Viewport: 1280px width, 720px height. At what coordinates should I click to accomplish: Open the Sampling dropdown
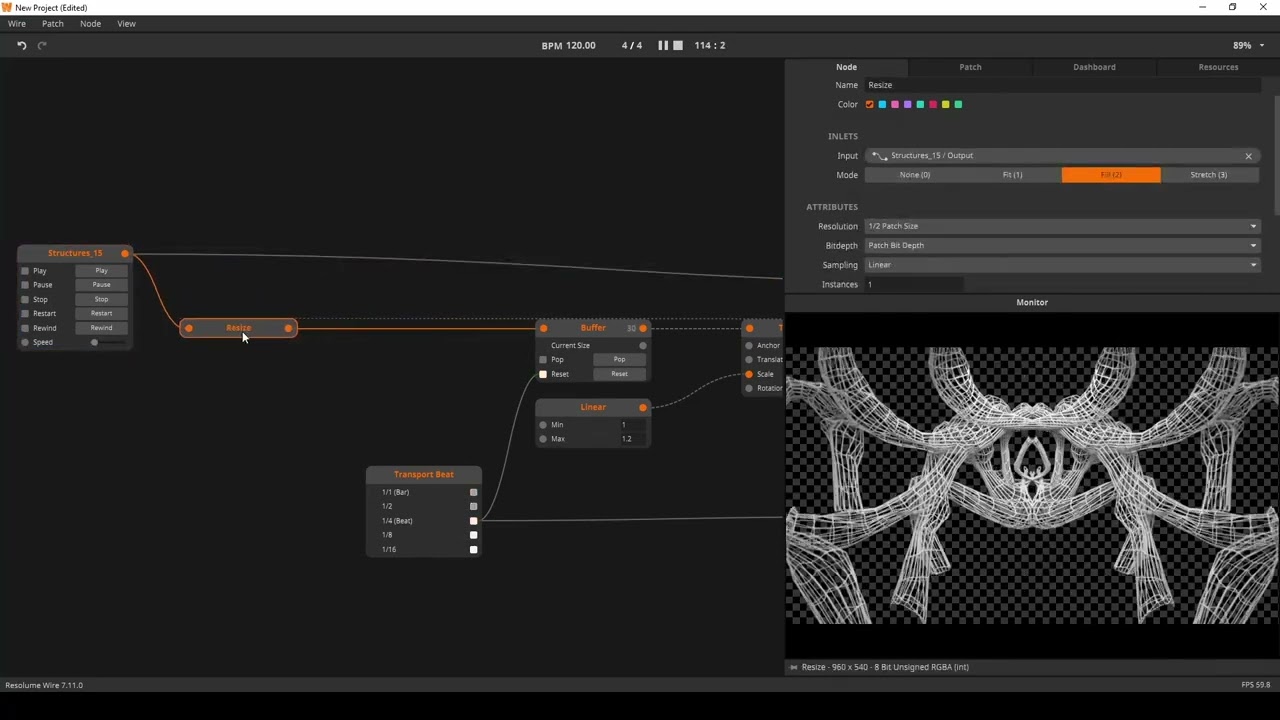coord(1062,265)
